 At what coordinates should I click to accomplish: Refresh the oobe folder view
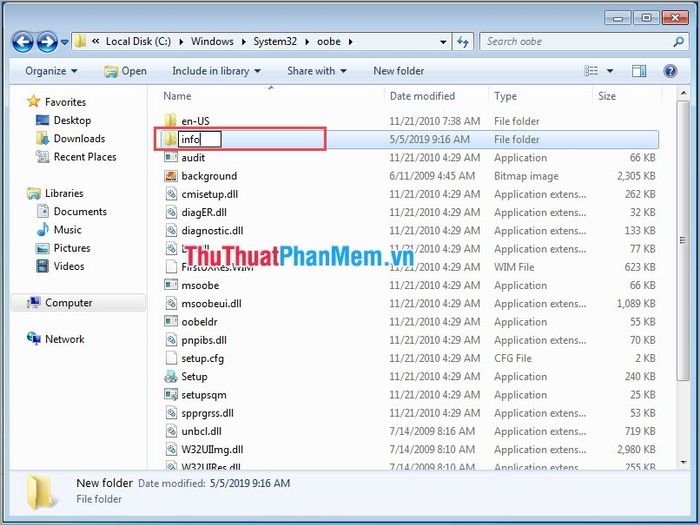pyautogui.click(x=463, y=42)
